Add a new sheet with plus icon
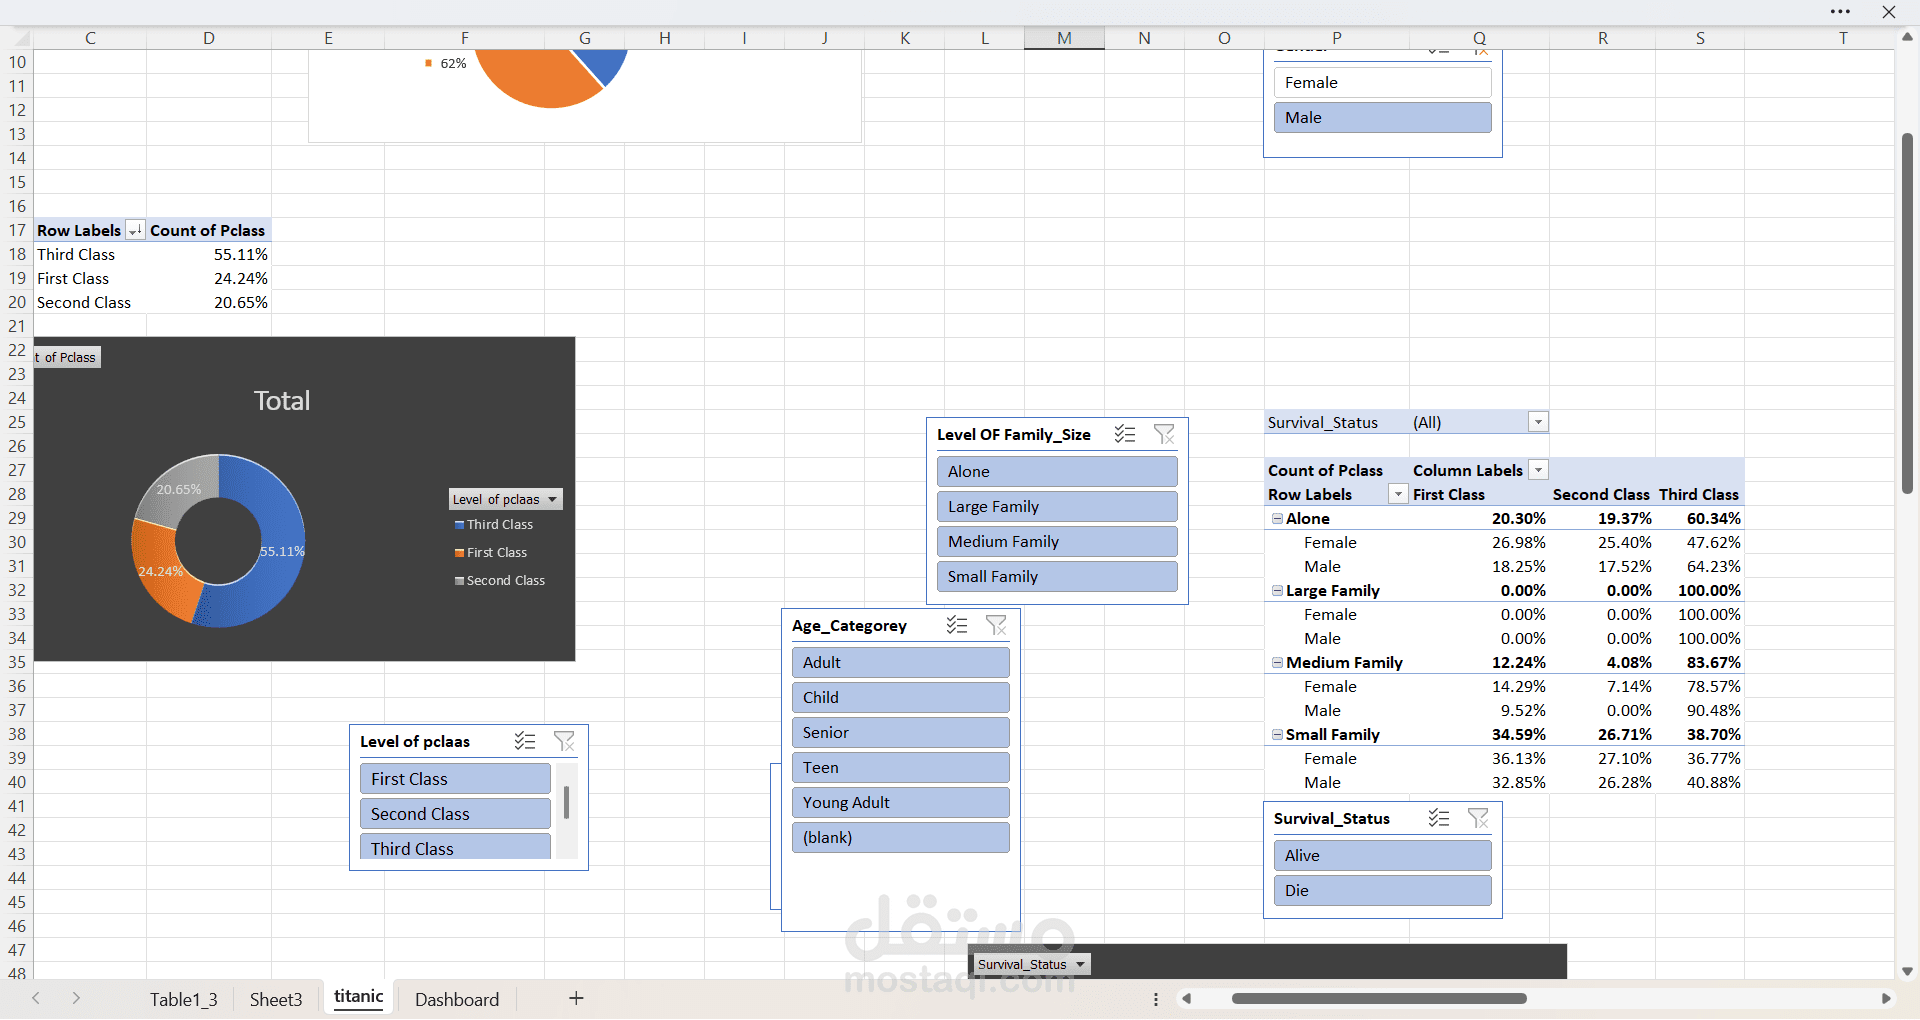 point(576,998)
